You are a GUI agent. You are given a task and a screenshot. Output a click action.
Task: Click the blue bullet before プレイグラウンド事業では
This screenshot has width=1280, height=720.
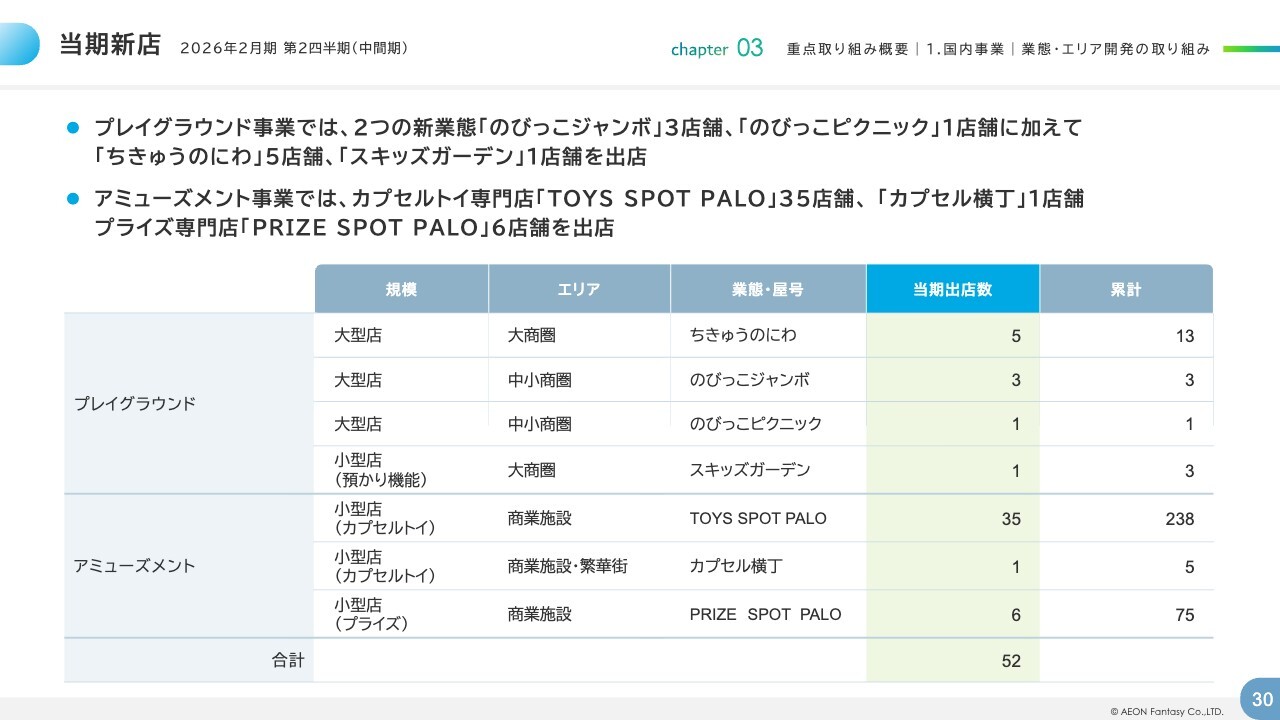point(72,129)
